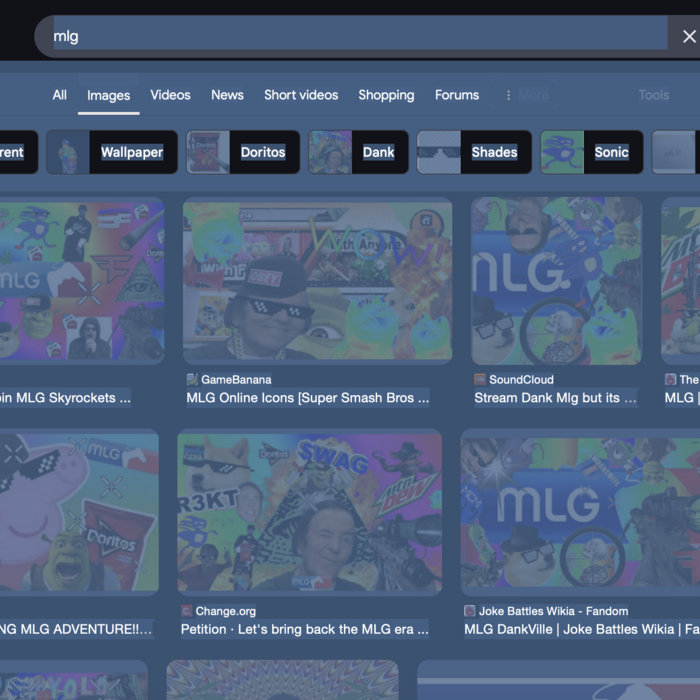
Task: Open the GameBanana MLG sunglasses image thumbnail
Action: pos(317,280)
